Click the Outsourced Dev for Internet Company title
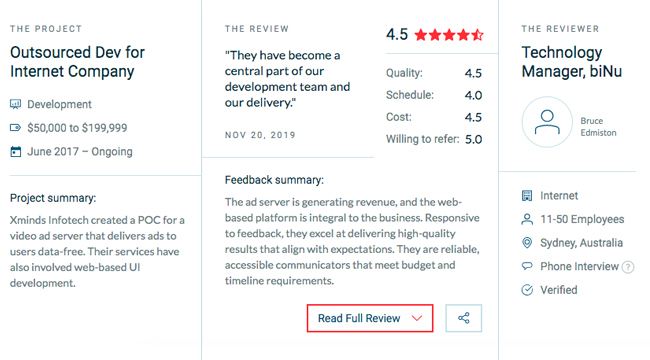650x360 pixels. click(78, 62)
